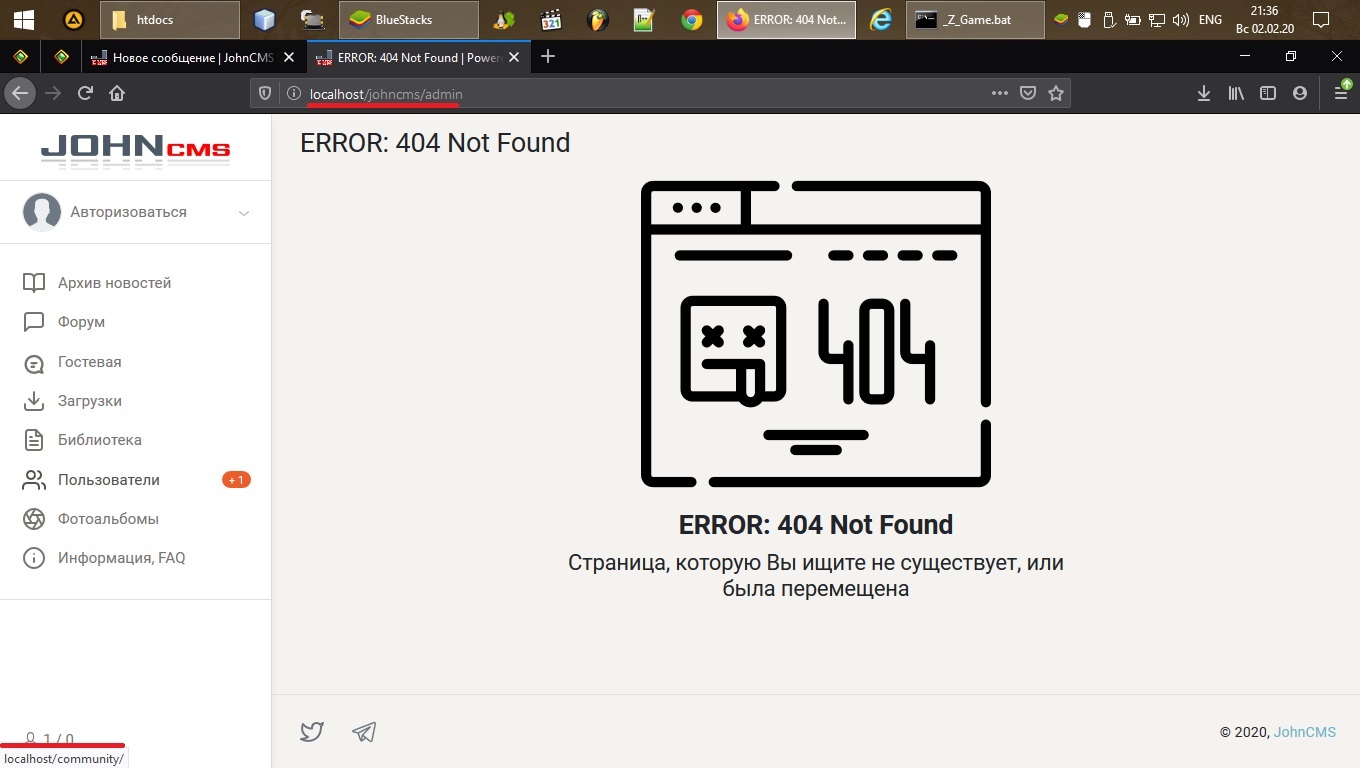The height and width of the screenshot is (768, 1360).
Task: Click the volume icon in system tray
Action: [1180, 19]
